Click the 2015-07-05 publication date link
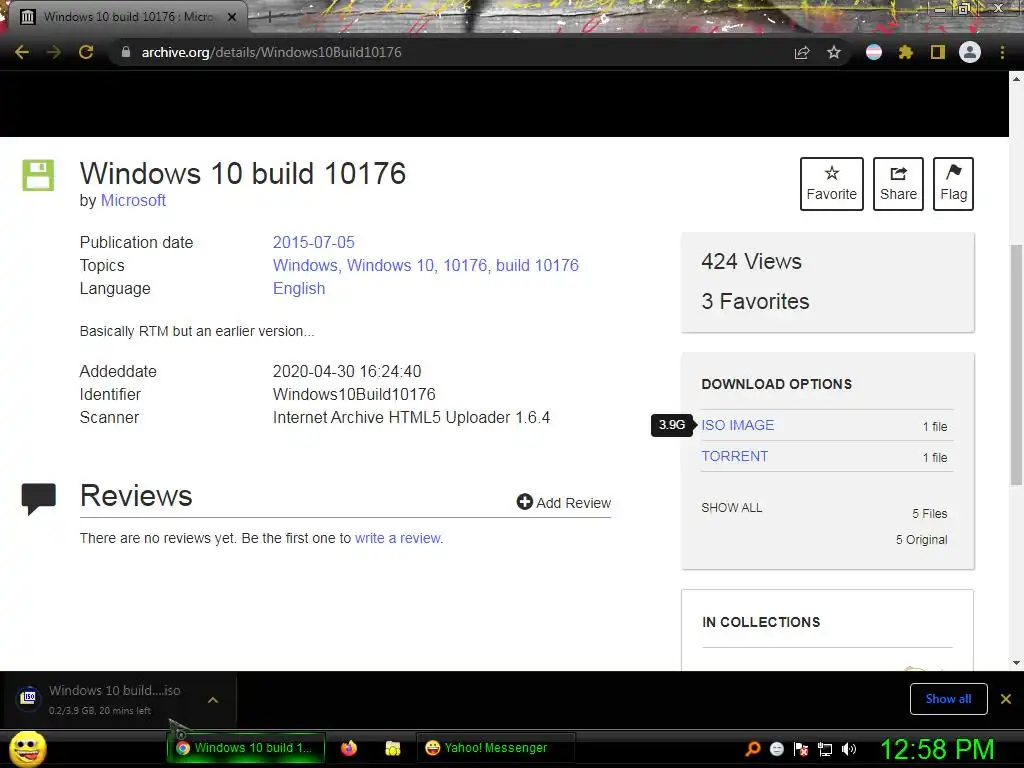Screen dimensions: 1024x768 (x=313, y=242)
